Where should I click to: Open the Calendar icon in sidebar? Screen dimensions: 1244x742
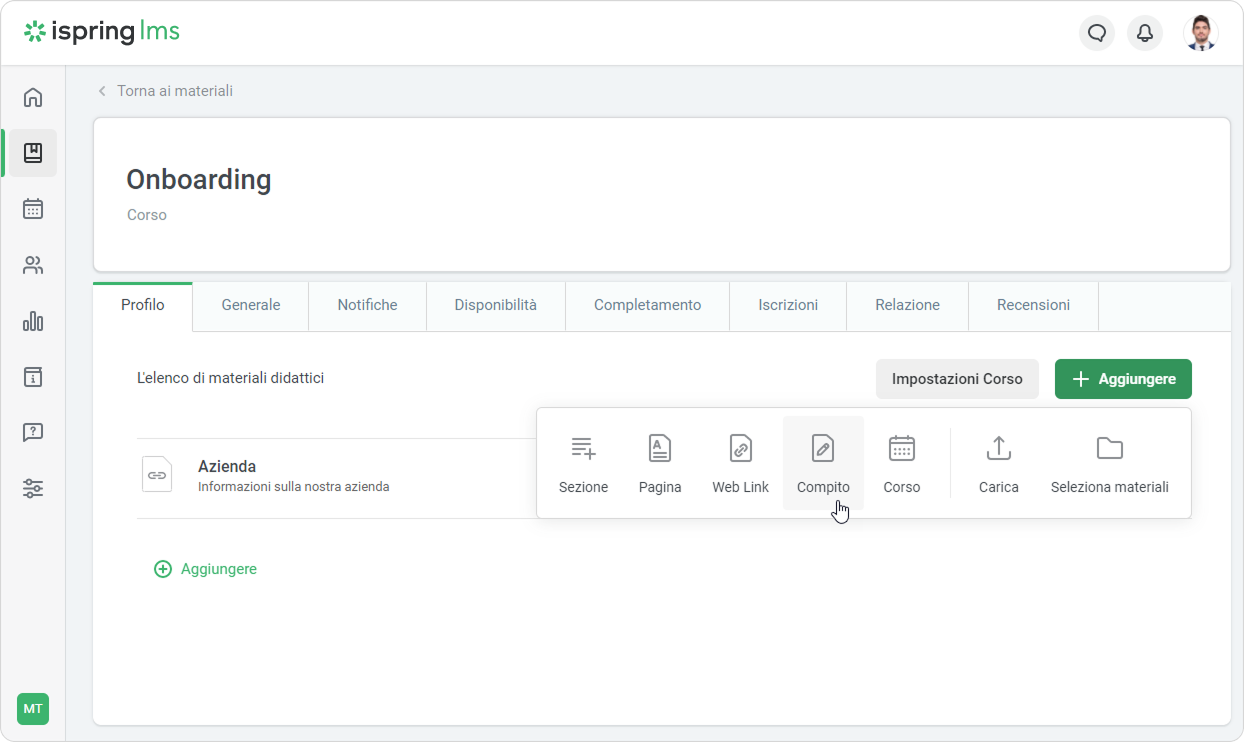point(33,209)
